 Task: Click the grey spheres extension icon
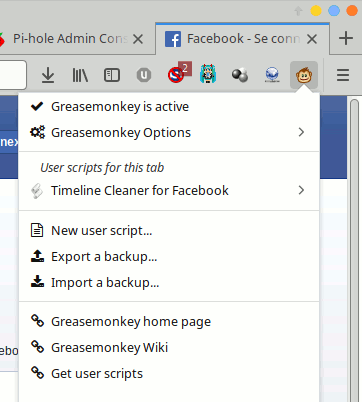(240, 75)
